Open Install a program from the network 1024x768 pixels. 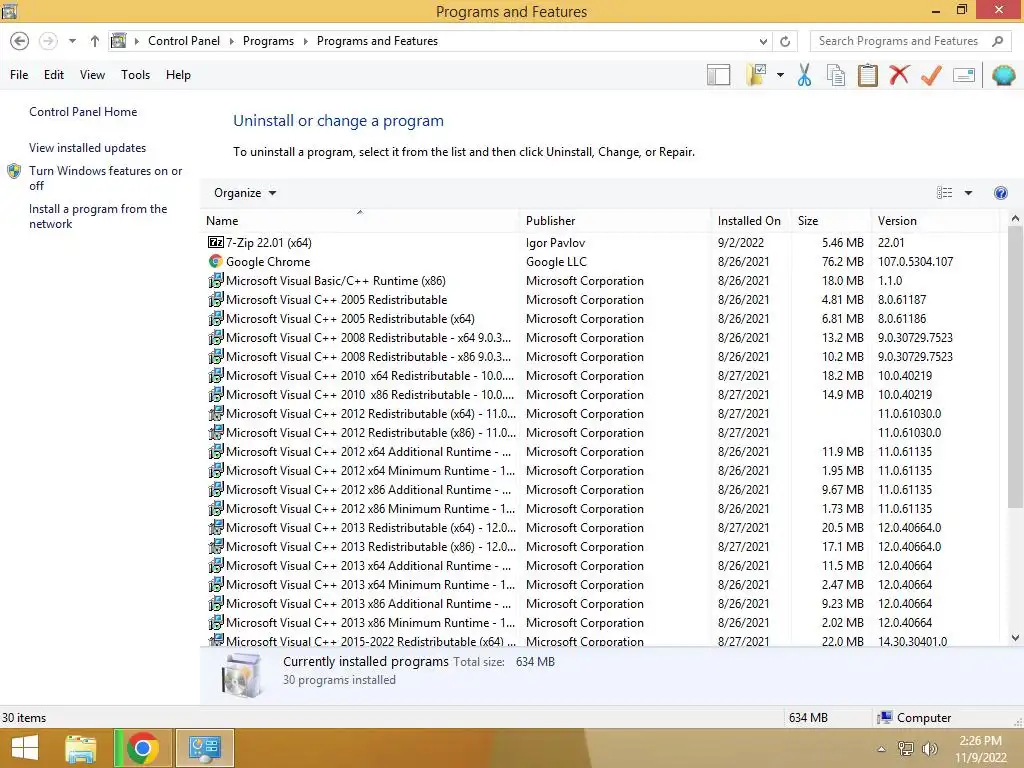(98, 216)
